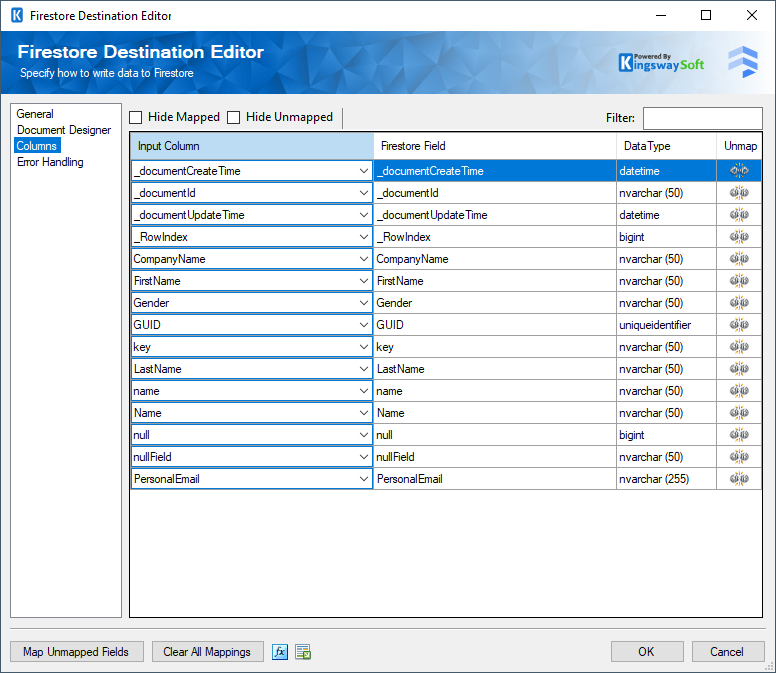The image size is (776, 673).
Task: Click Map Unmapped Fields button
Action: pyautogui.click(x=77, y=652)
